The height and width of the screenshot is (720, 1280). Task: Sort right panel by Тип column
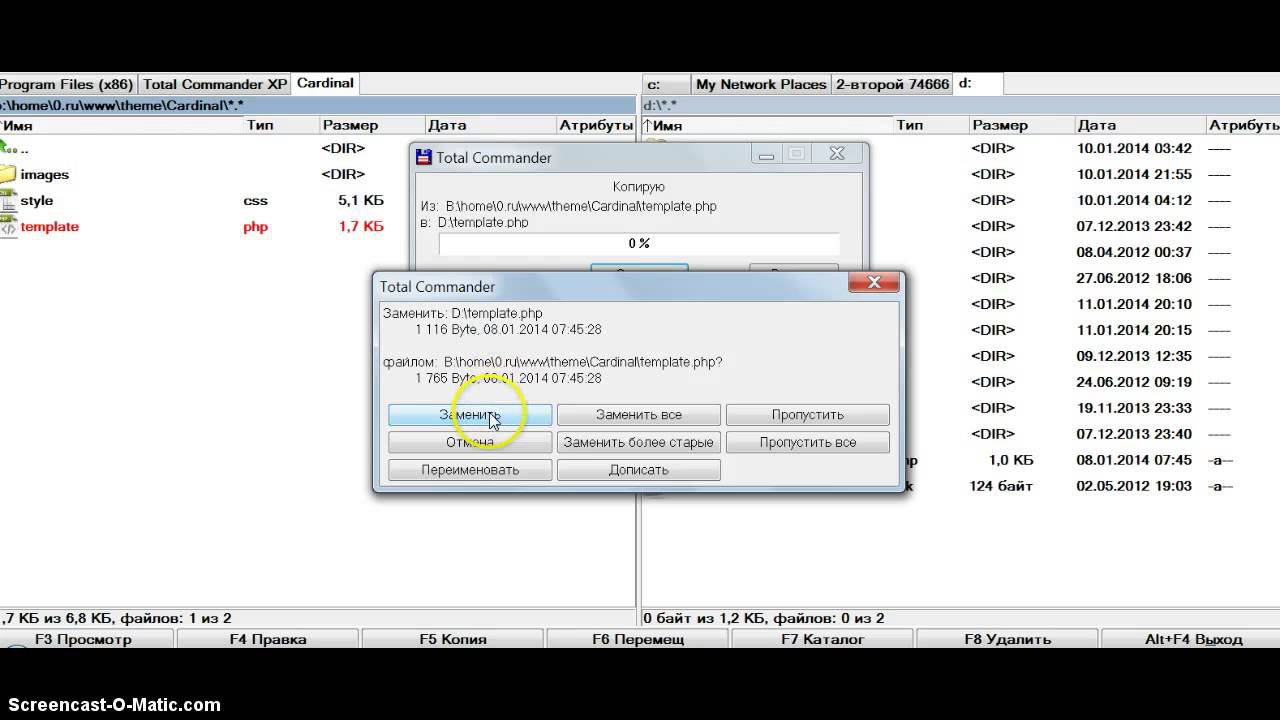pos(932,125)
